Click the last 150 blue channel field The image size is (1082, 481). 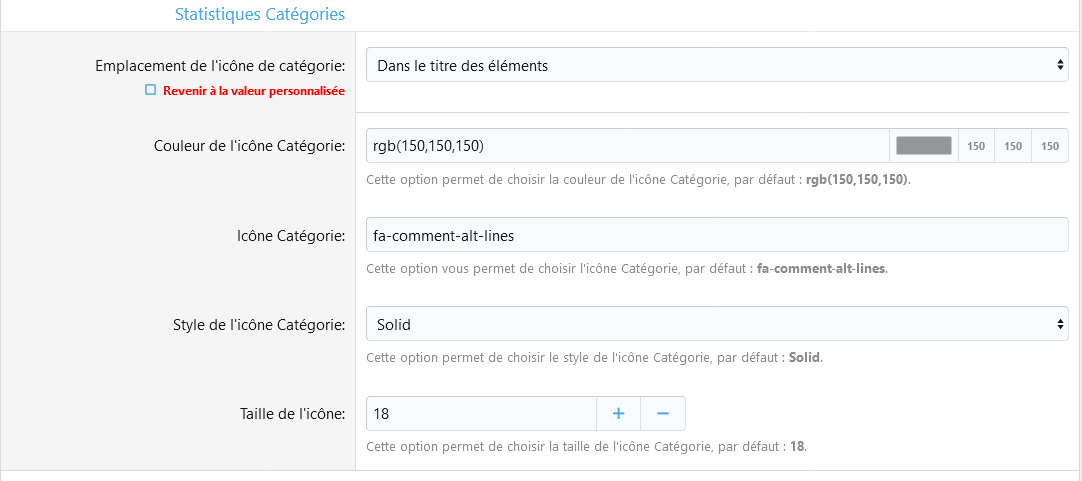coord(1050,146)
